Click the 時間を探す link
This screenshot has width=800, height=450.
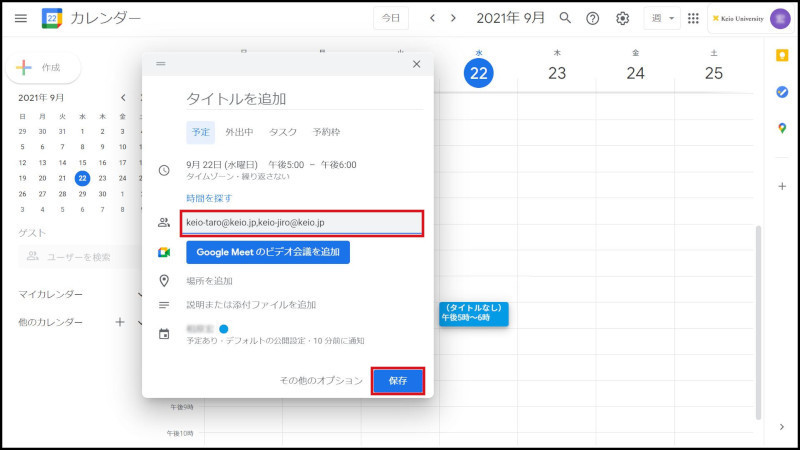tap(207, 198)
